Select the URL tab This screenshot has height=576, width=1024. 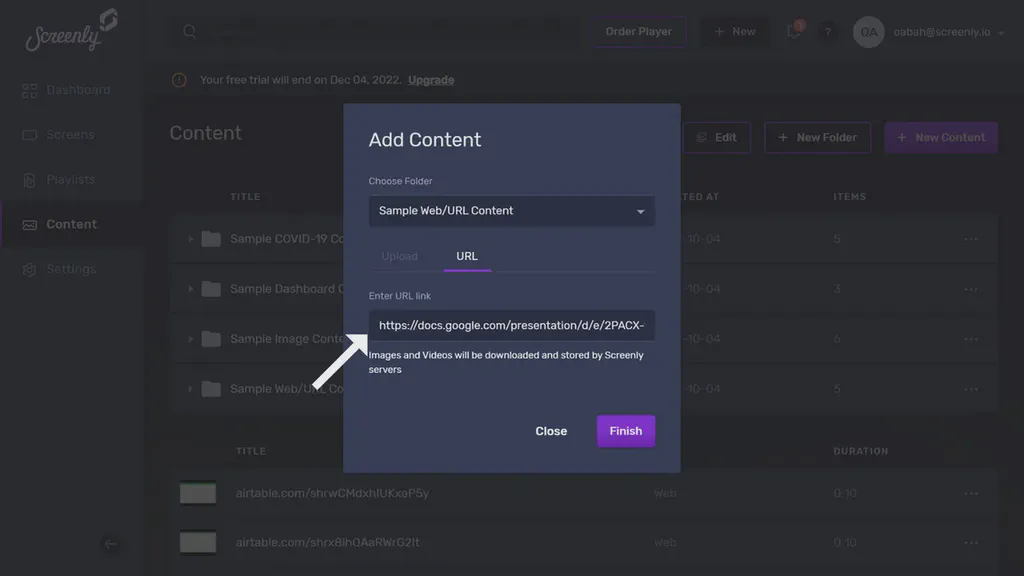click(467, 256)
